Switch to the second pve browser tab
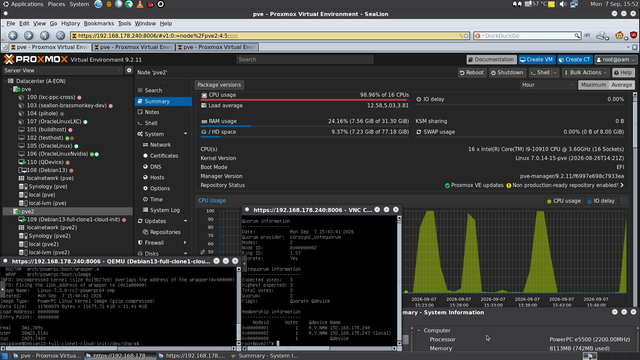Image resolution: width=640 pixels, height=360 pixels. [133, 47]
